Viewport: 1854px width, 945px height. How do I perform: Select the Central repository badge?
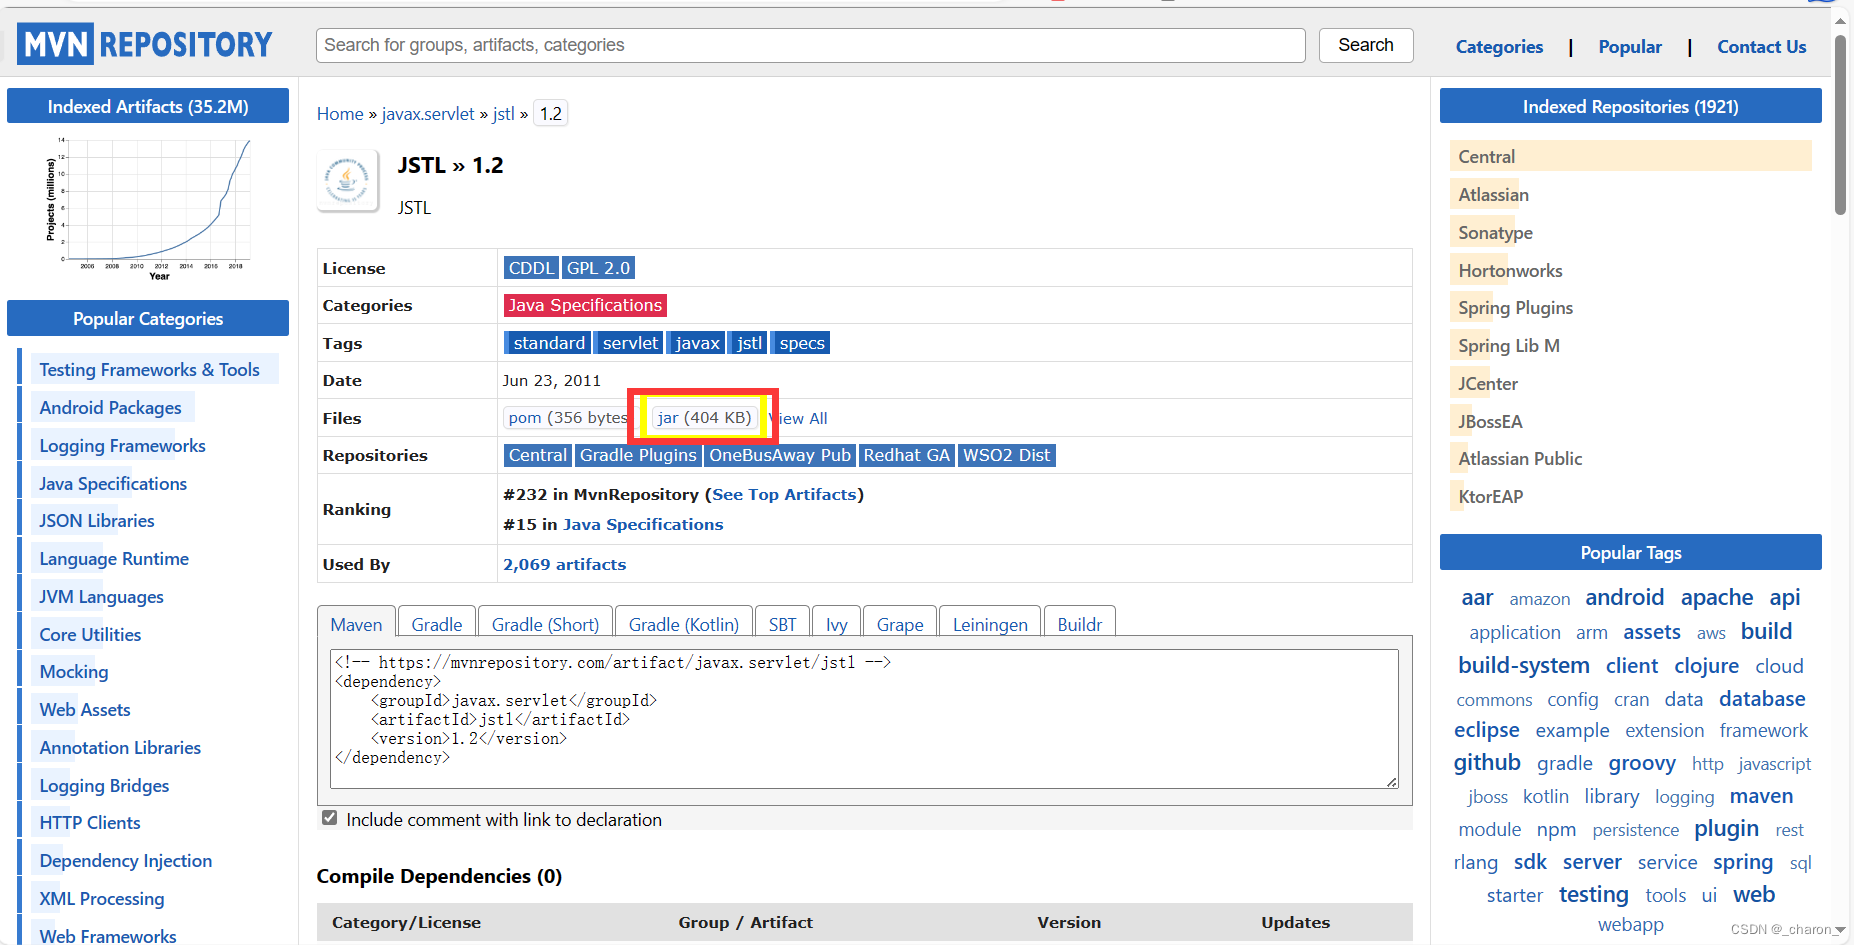pos(537,455)
